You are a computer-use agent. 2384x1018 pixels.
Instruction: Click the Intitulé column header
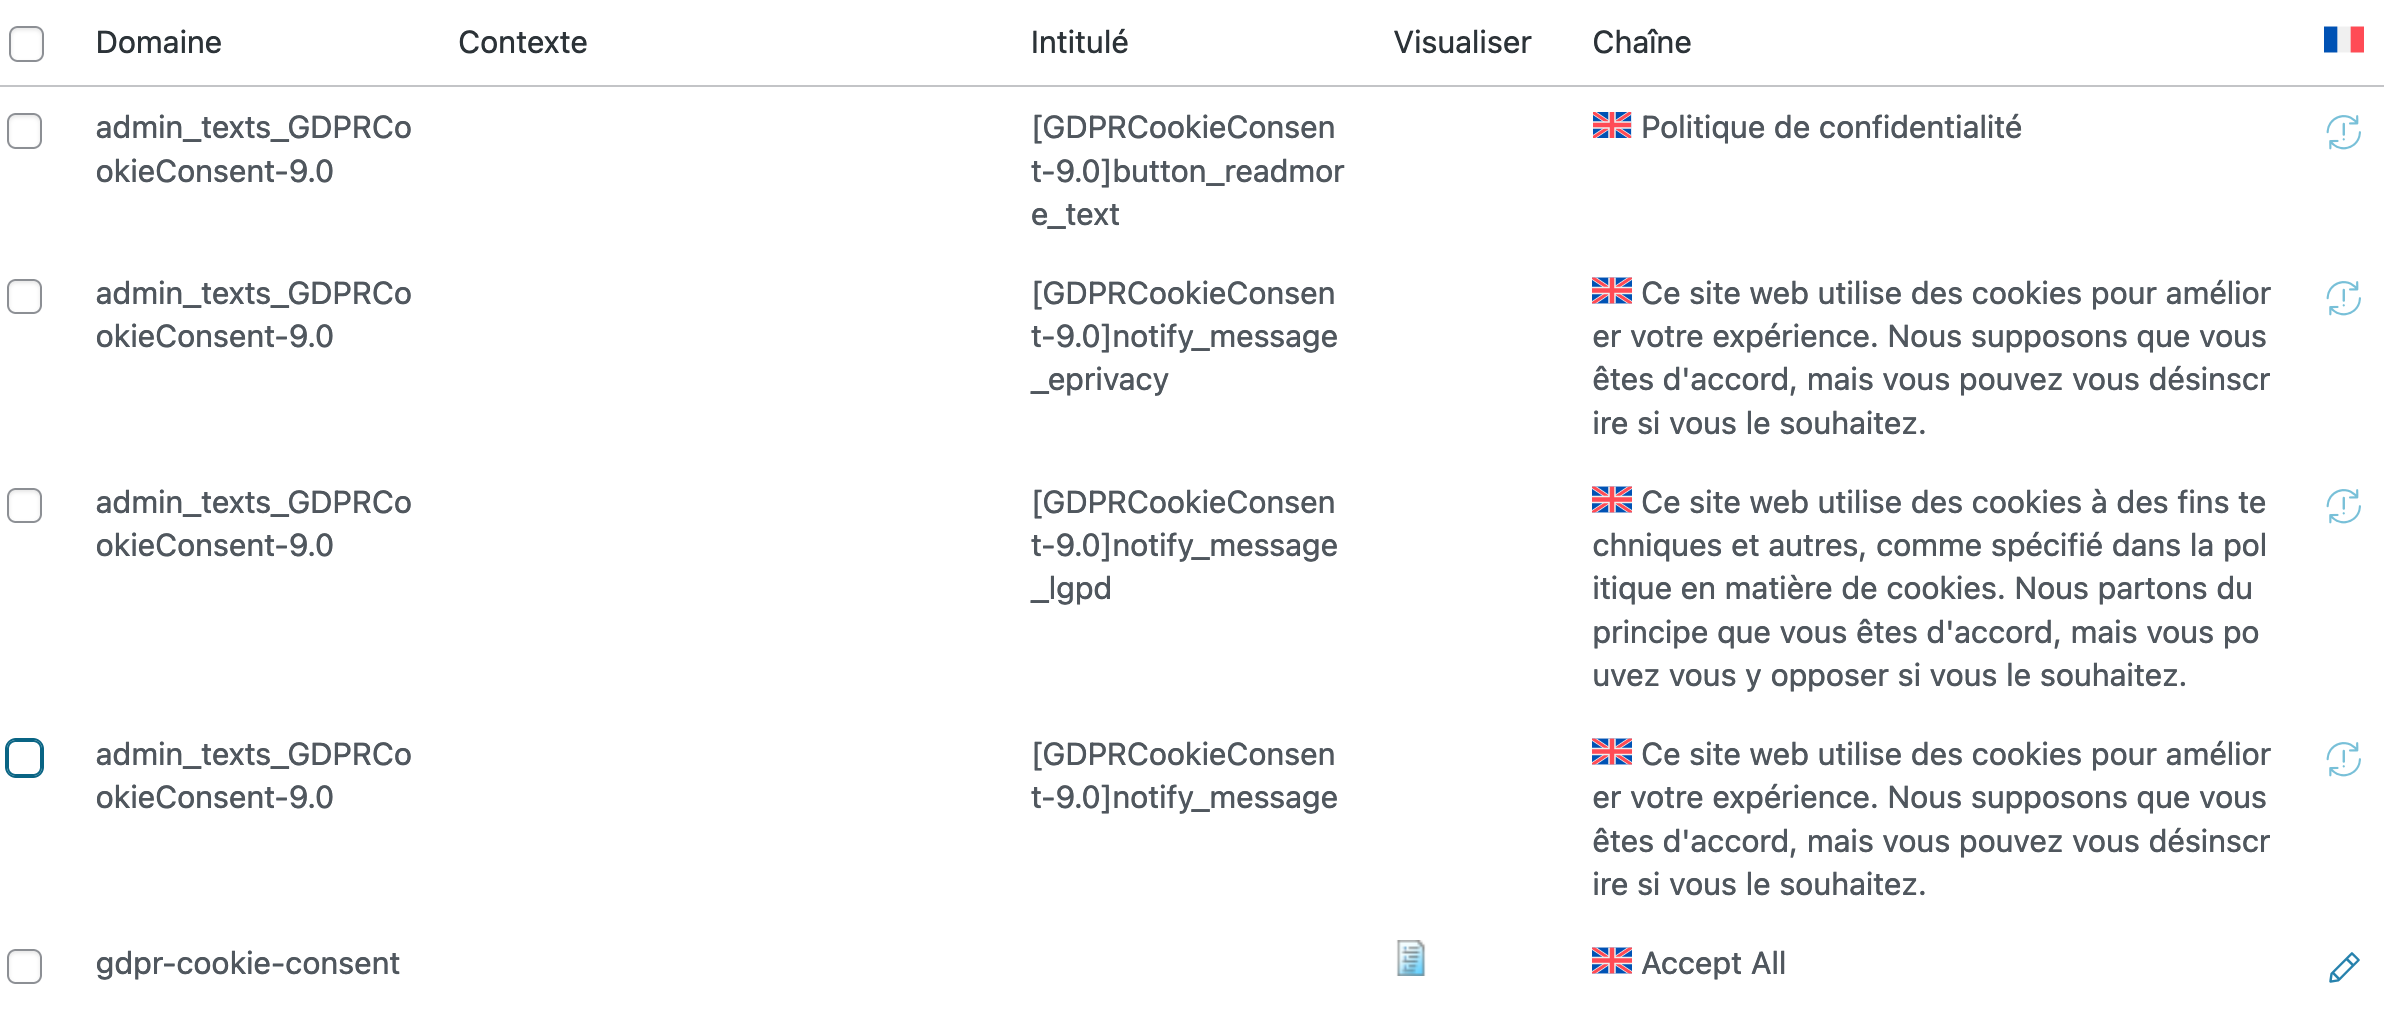[1079, 42]
